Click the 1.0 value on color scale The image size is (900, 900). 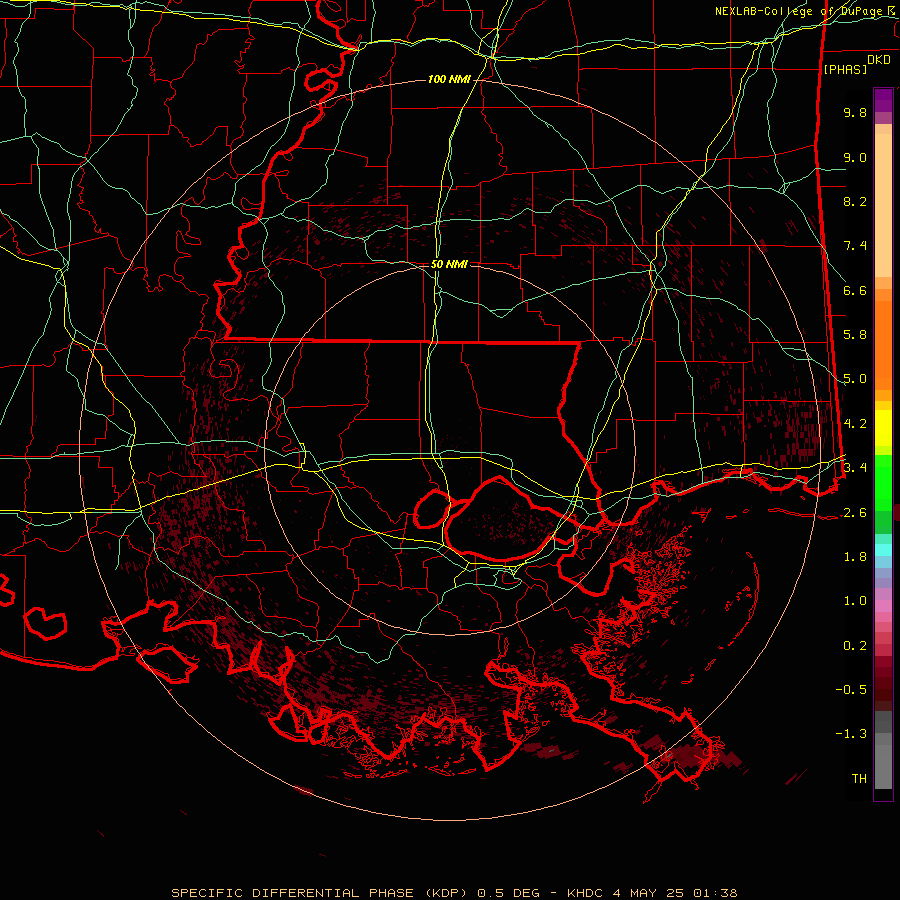(855, 601)
